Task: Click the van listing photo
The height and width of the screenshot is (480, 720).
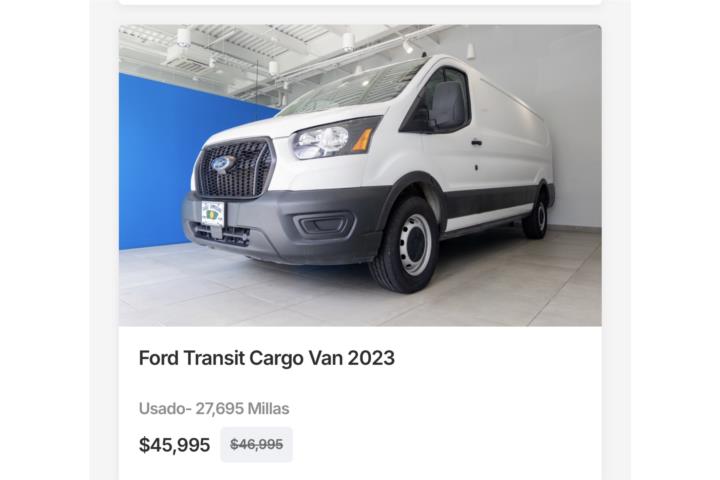Action: tap(360, 175)
